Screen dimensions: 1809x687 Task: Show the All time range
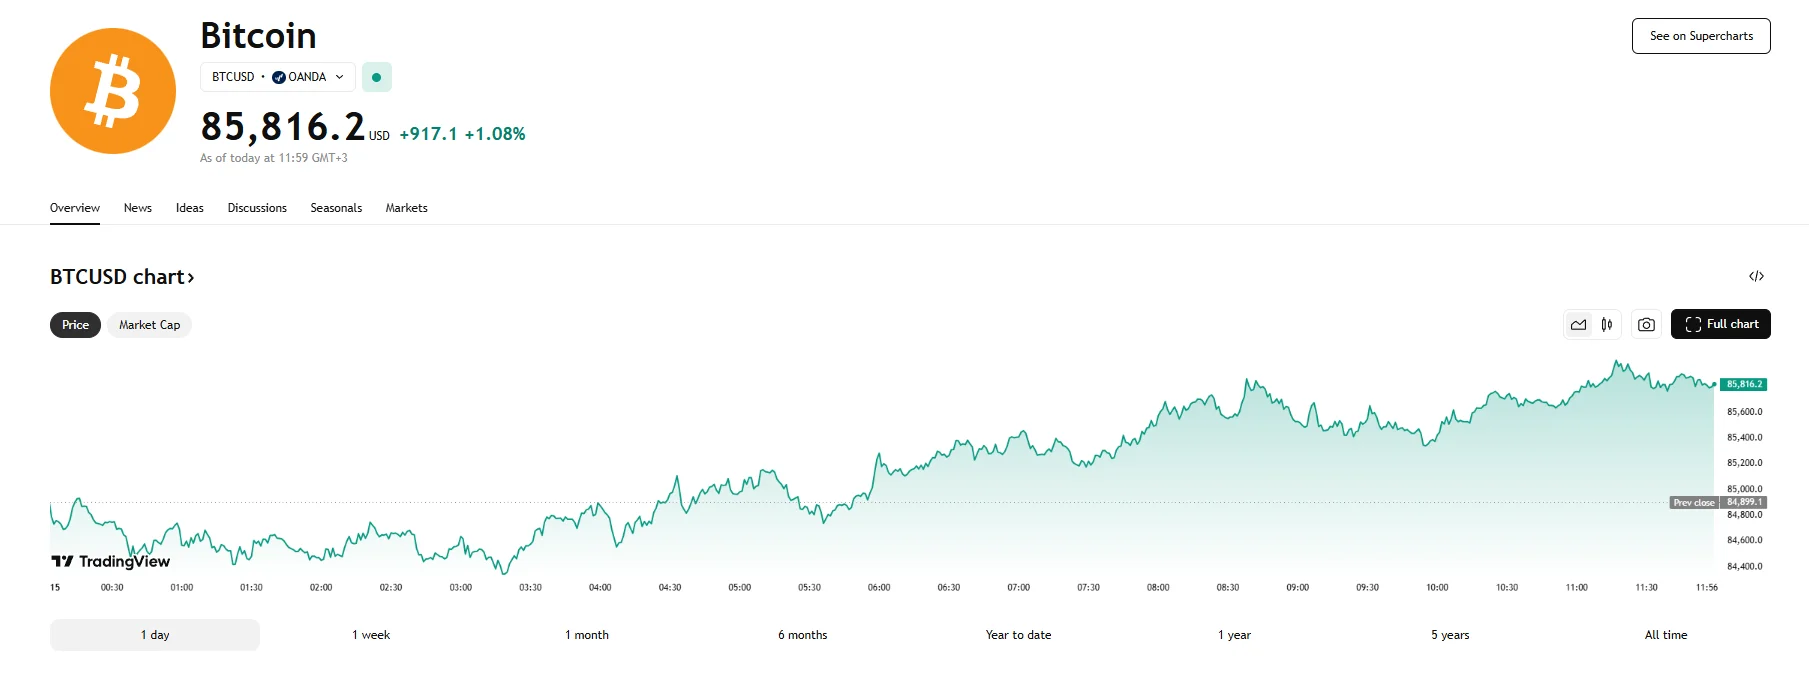[x=1665, y=635]
